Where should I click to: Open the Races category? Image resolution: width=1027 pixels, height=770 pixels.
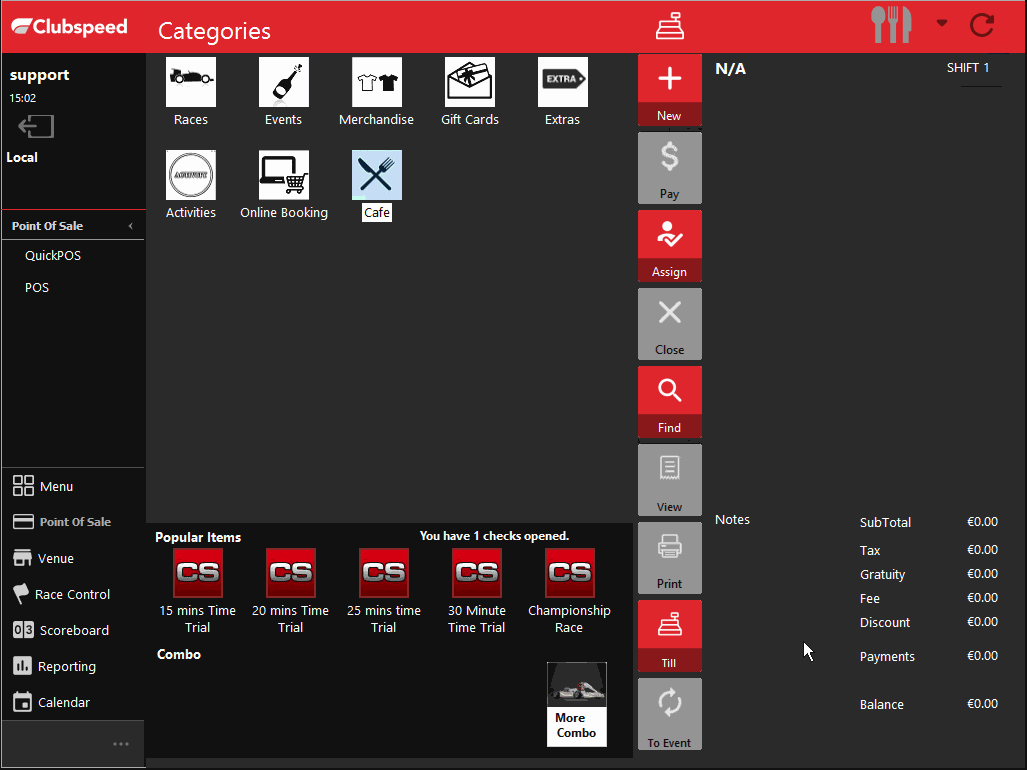tap(191, 92)
